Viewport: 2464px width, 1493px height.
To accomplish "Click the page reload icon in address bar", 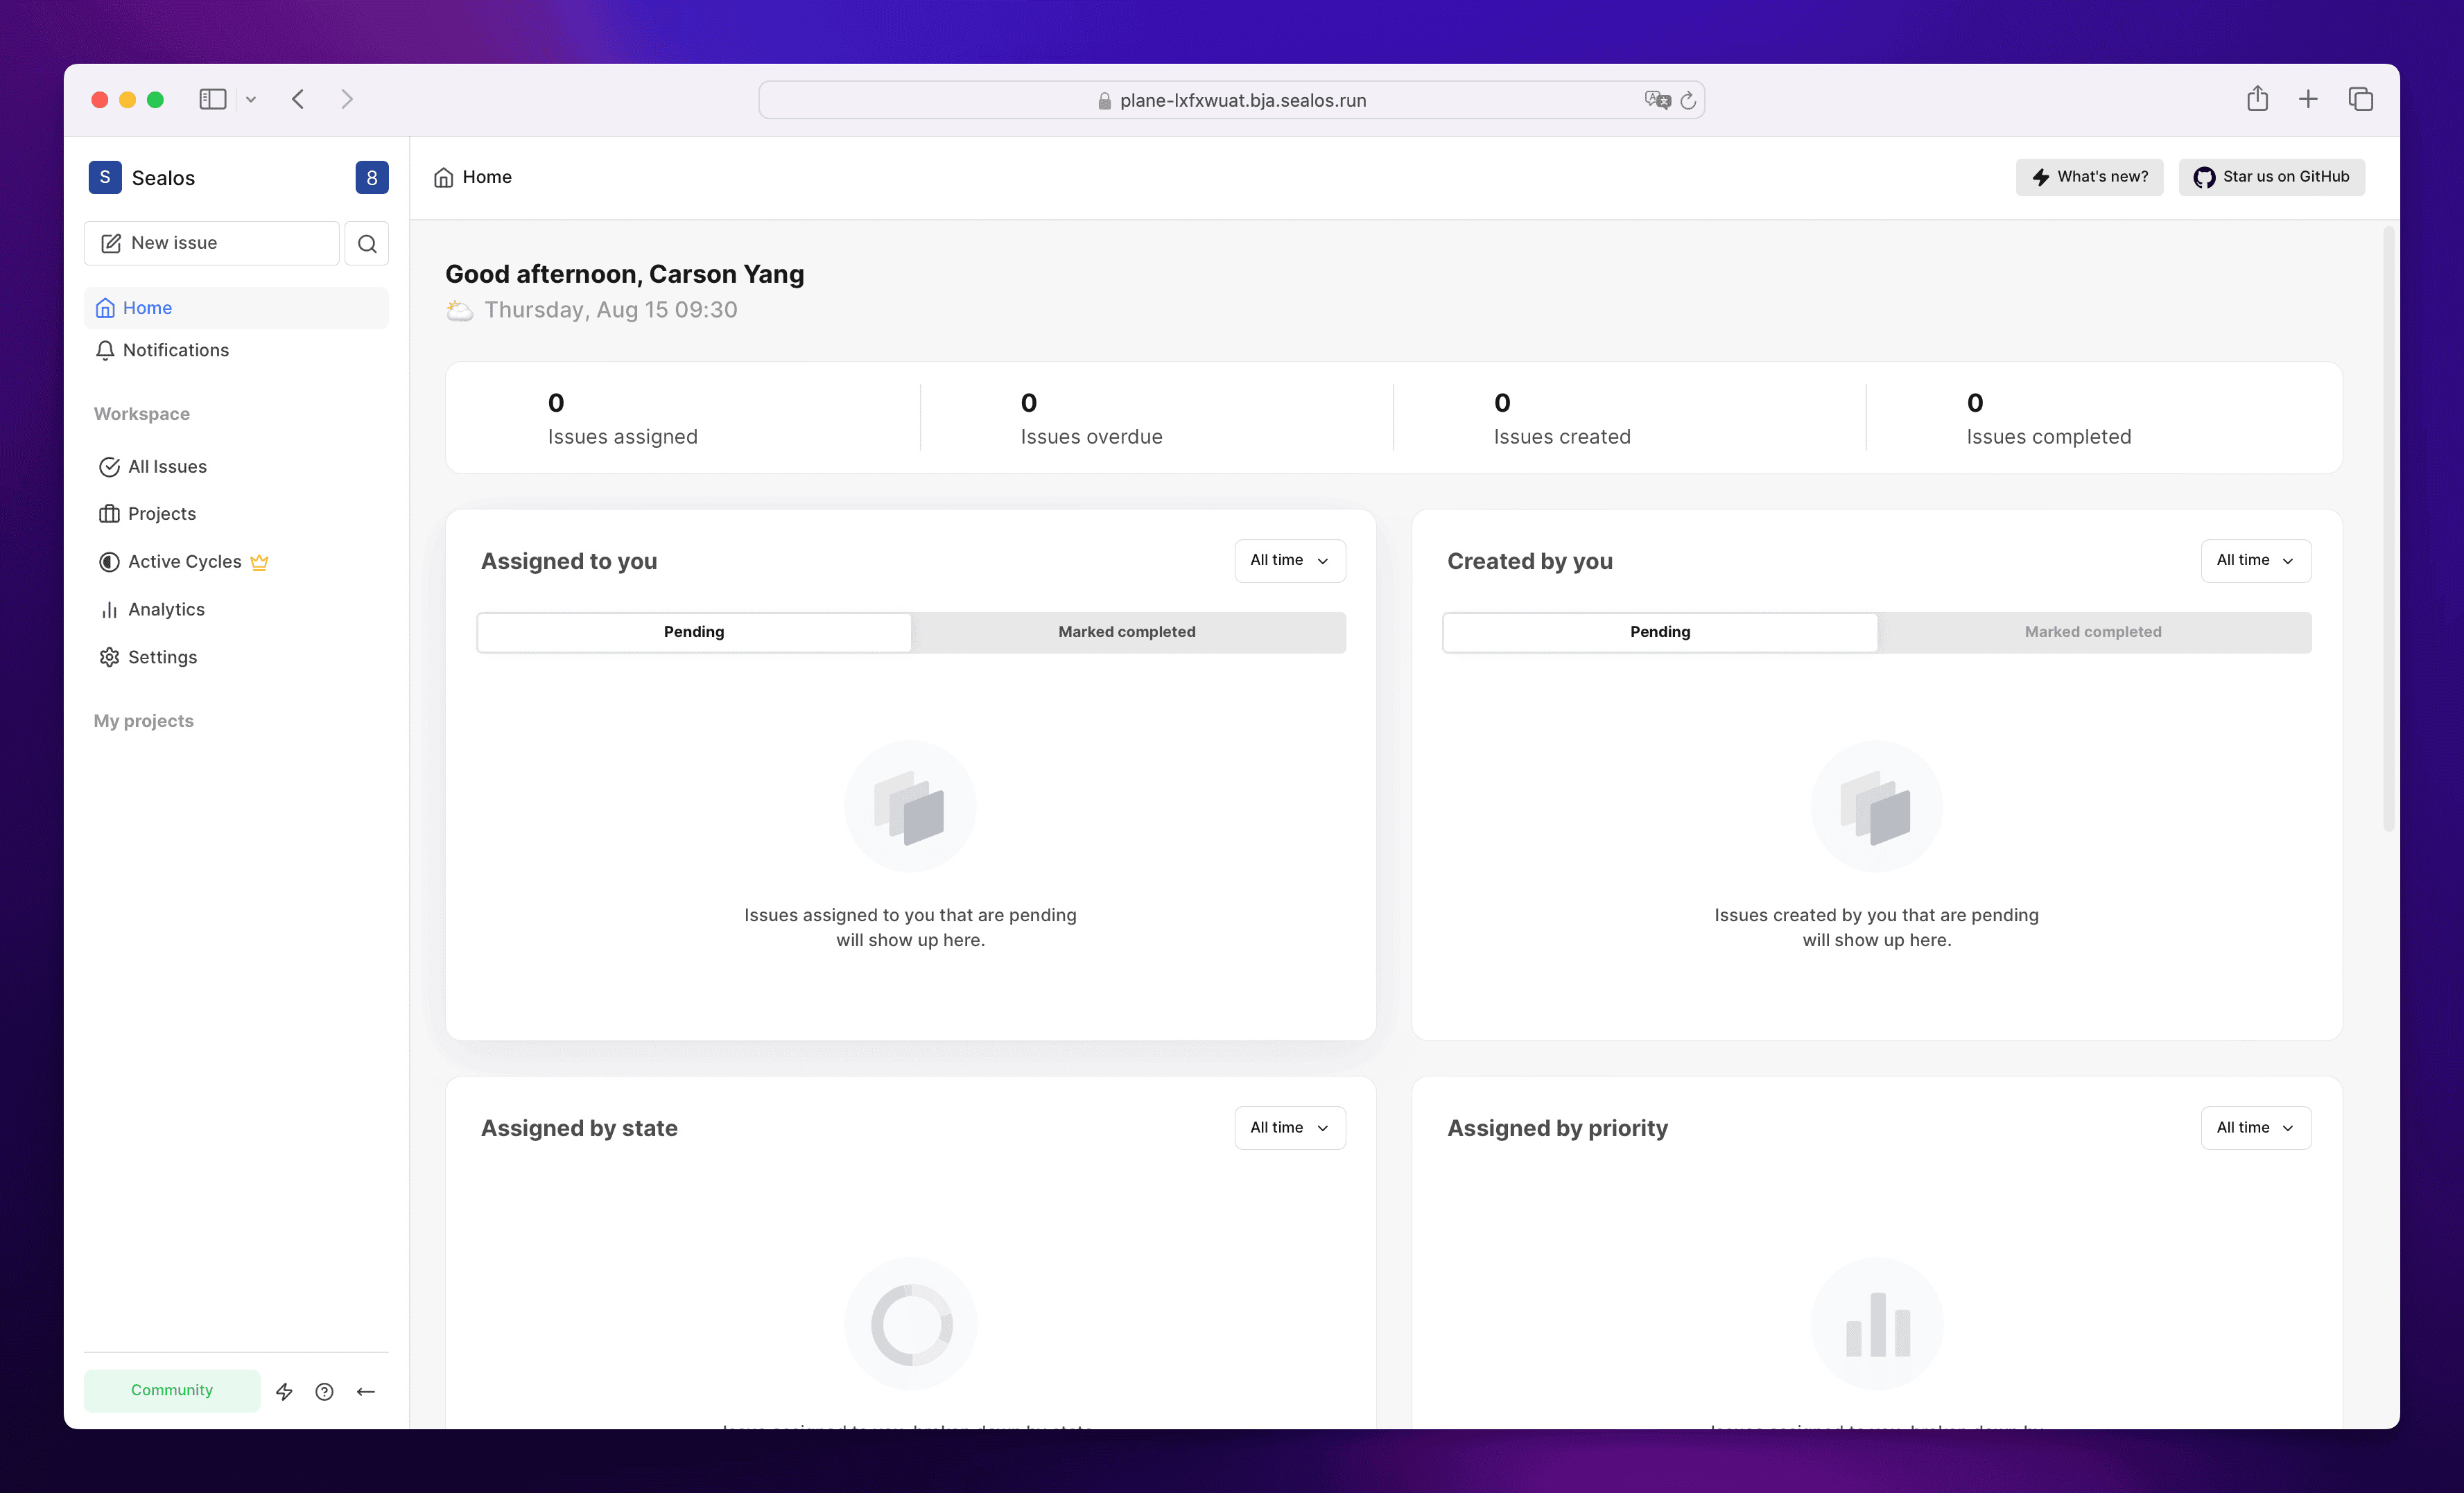I will pos(1688,100).
